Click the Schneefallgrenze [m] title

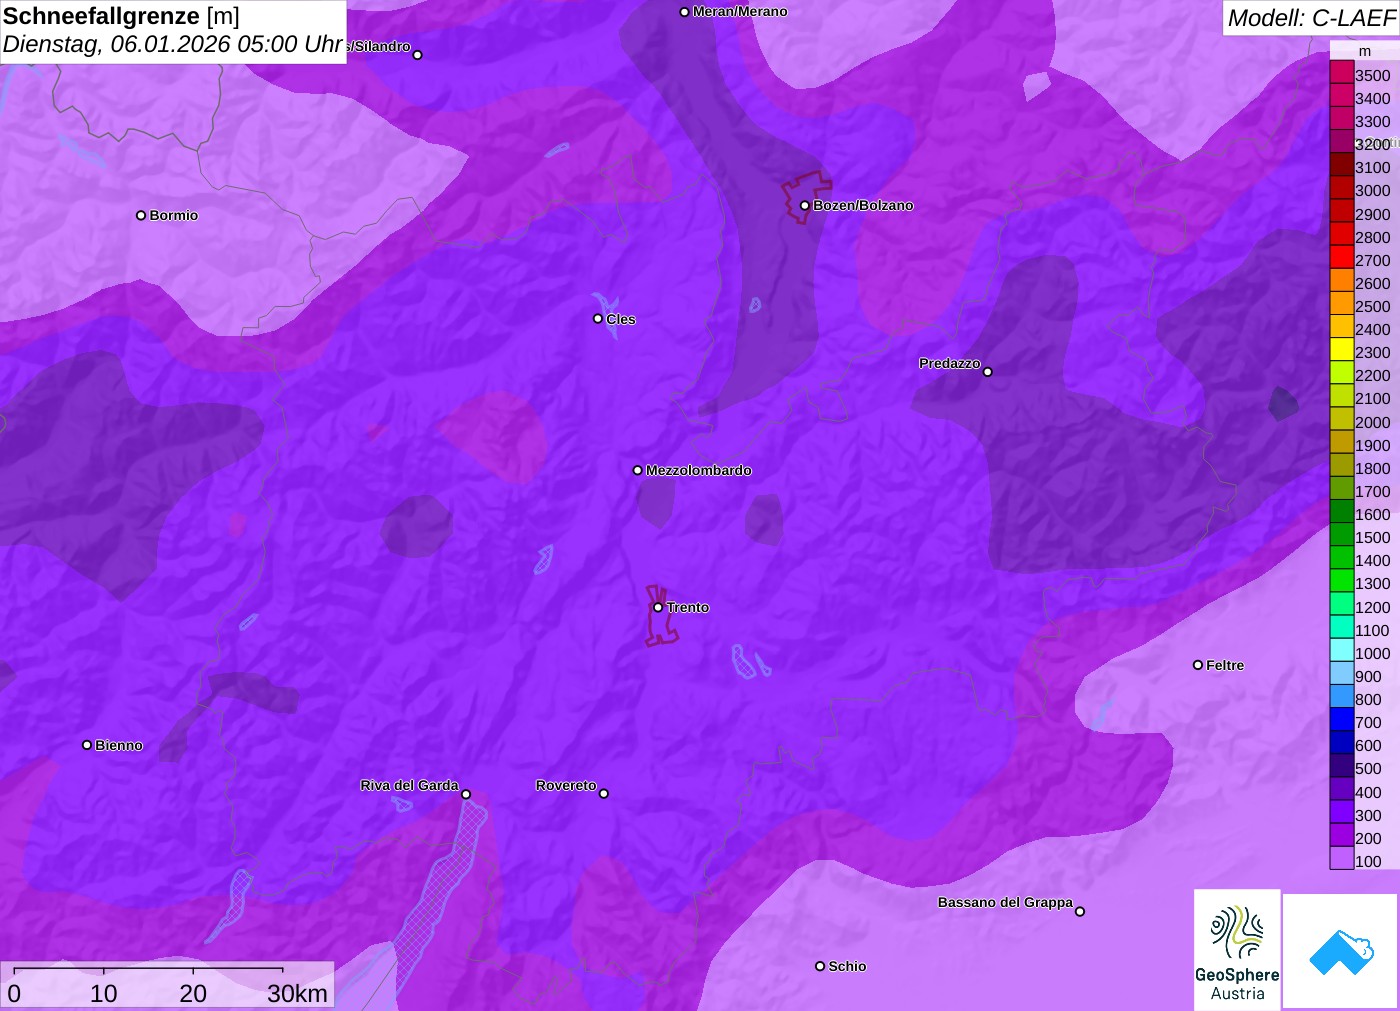click(x=121, y=16)
